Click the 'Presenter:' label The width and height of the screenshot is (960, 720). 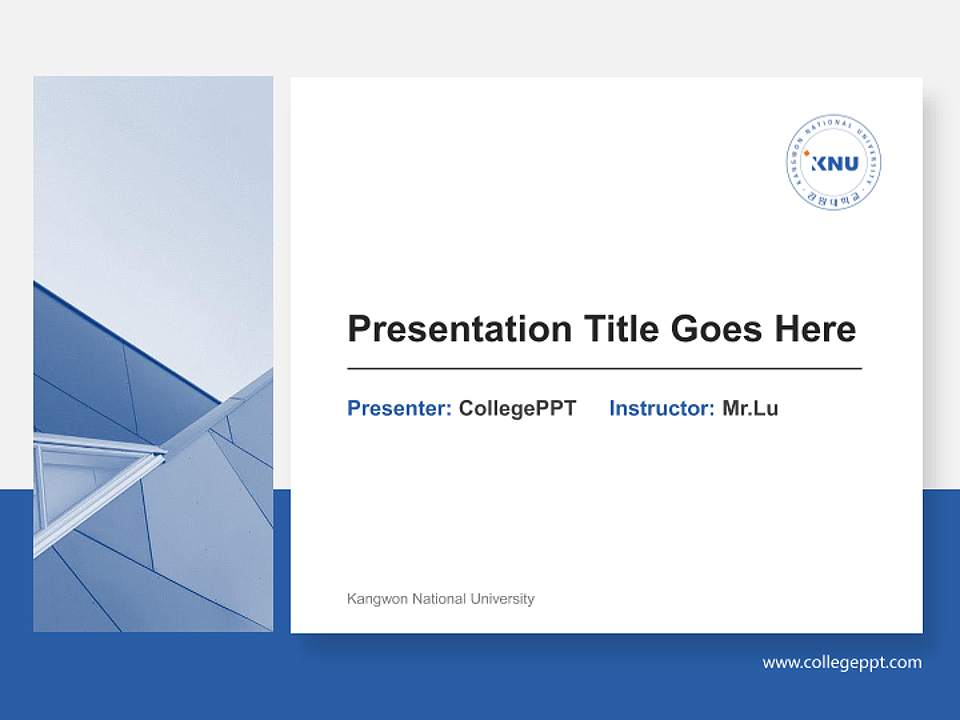click(399, 408)
